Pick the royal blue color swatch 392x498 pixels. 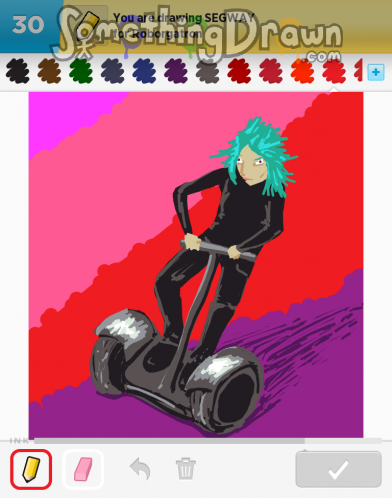144,71
